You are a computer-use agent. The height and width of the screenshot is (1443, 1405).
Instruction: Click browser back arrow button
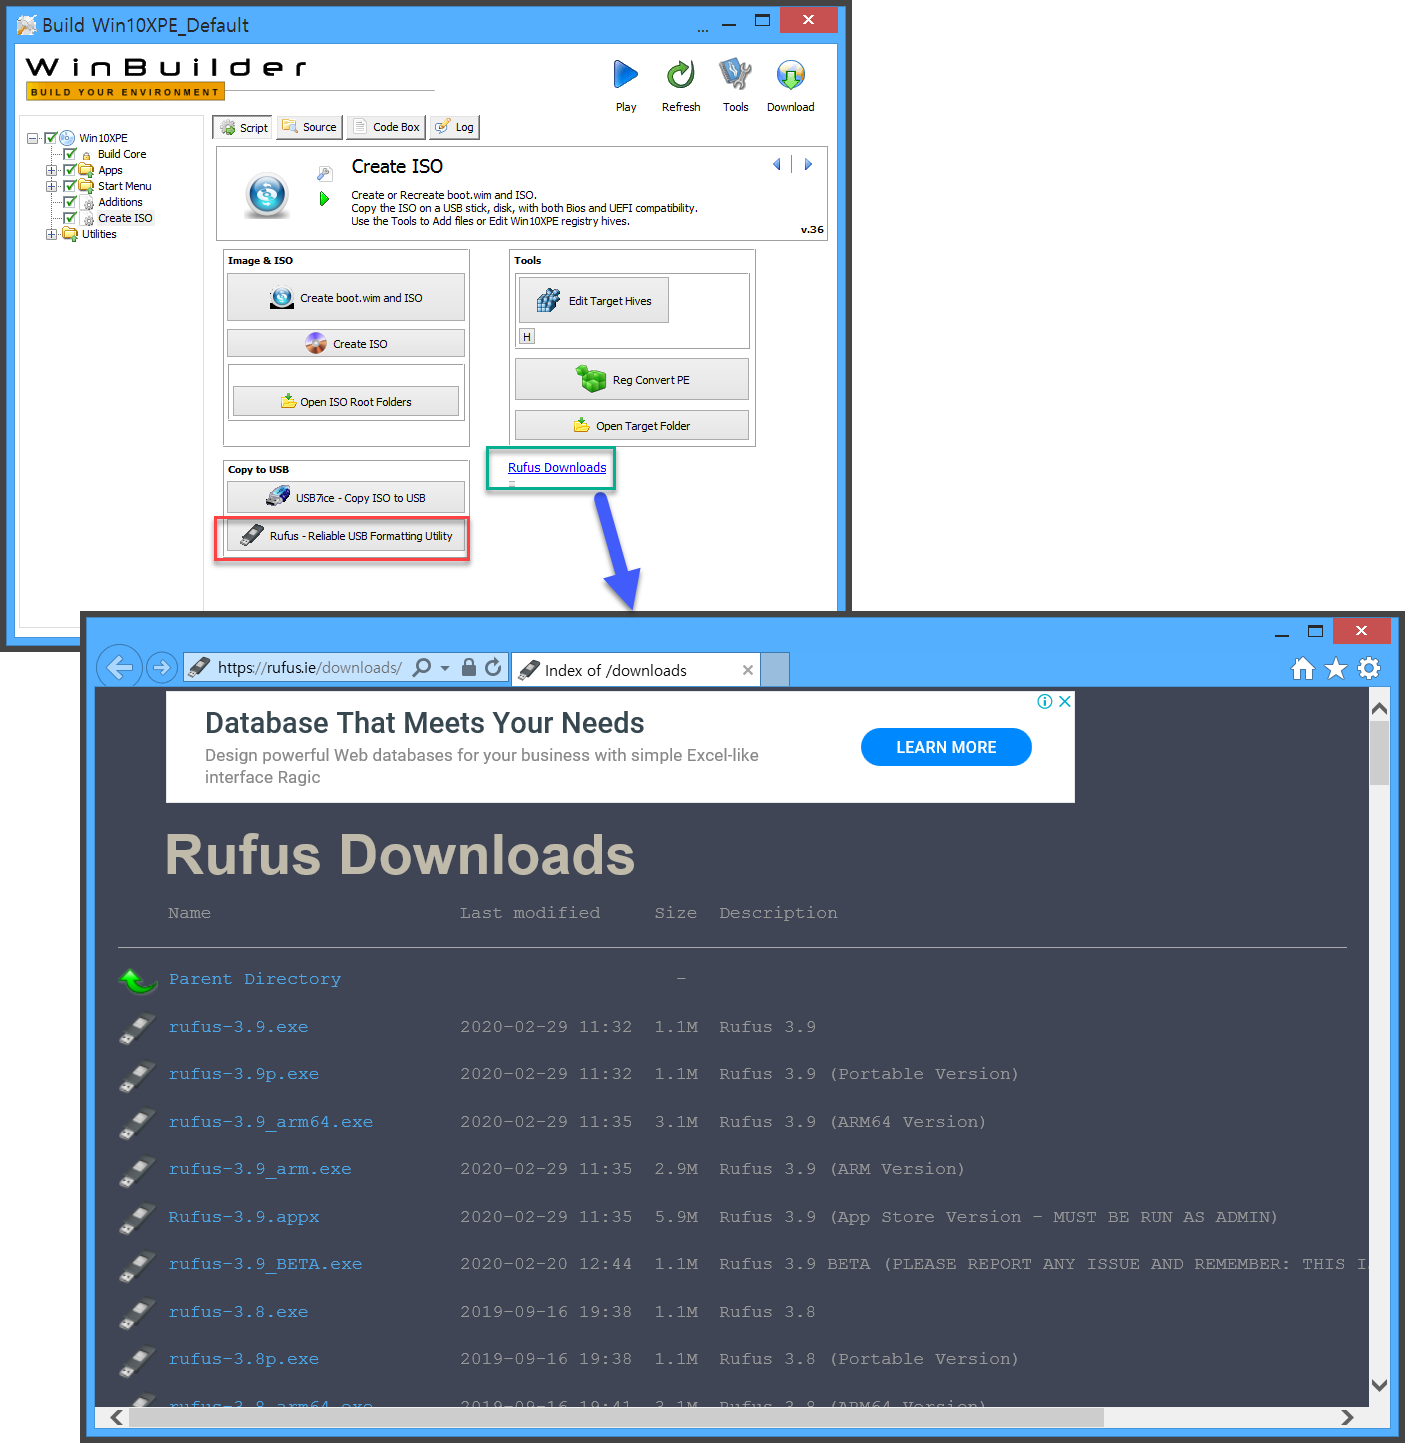(120, 667)
